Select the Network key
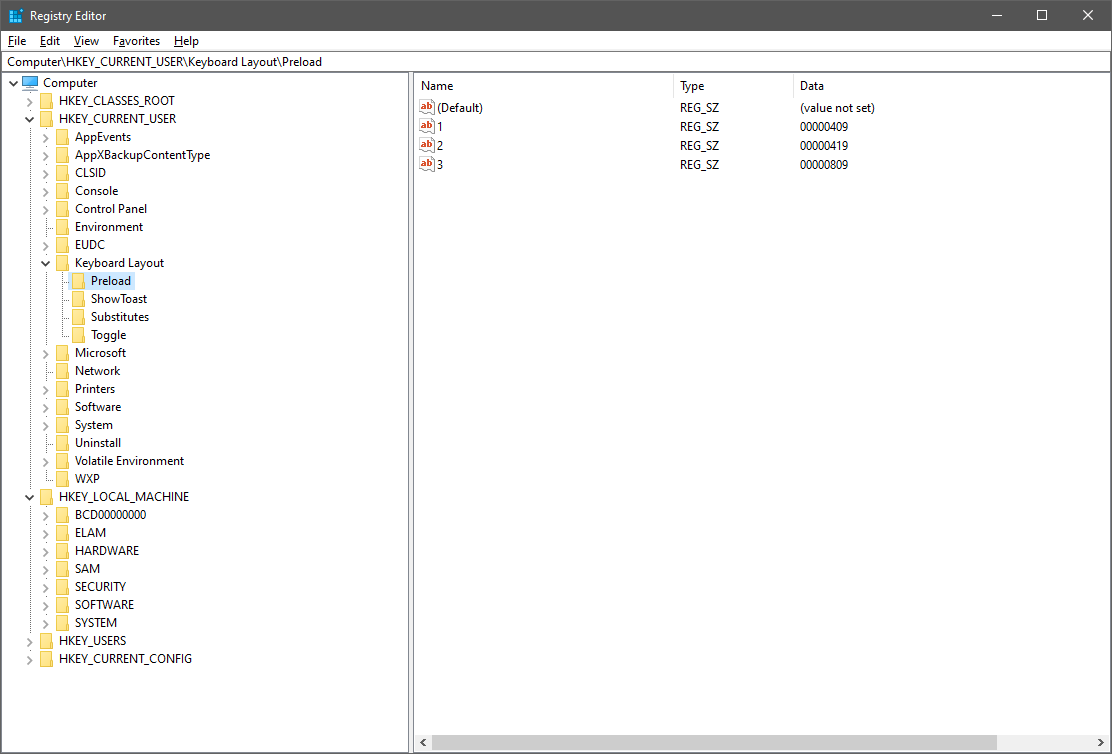Image resolution: width=1112 pixels, height=754 pixels. pyautogui.click(x=98, y=371)
